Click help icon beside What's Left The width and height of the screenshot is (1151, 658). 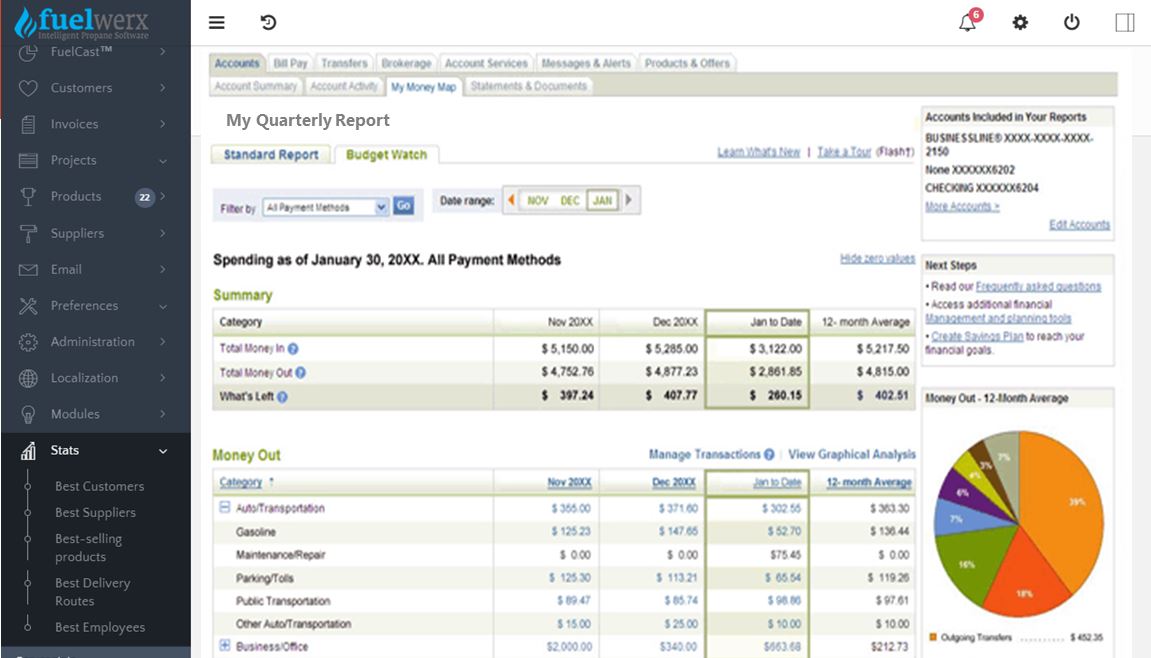click(282, 396)
